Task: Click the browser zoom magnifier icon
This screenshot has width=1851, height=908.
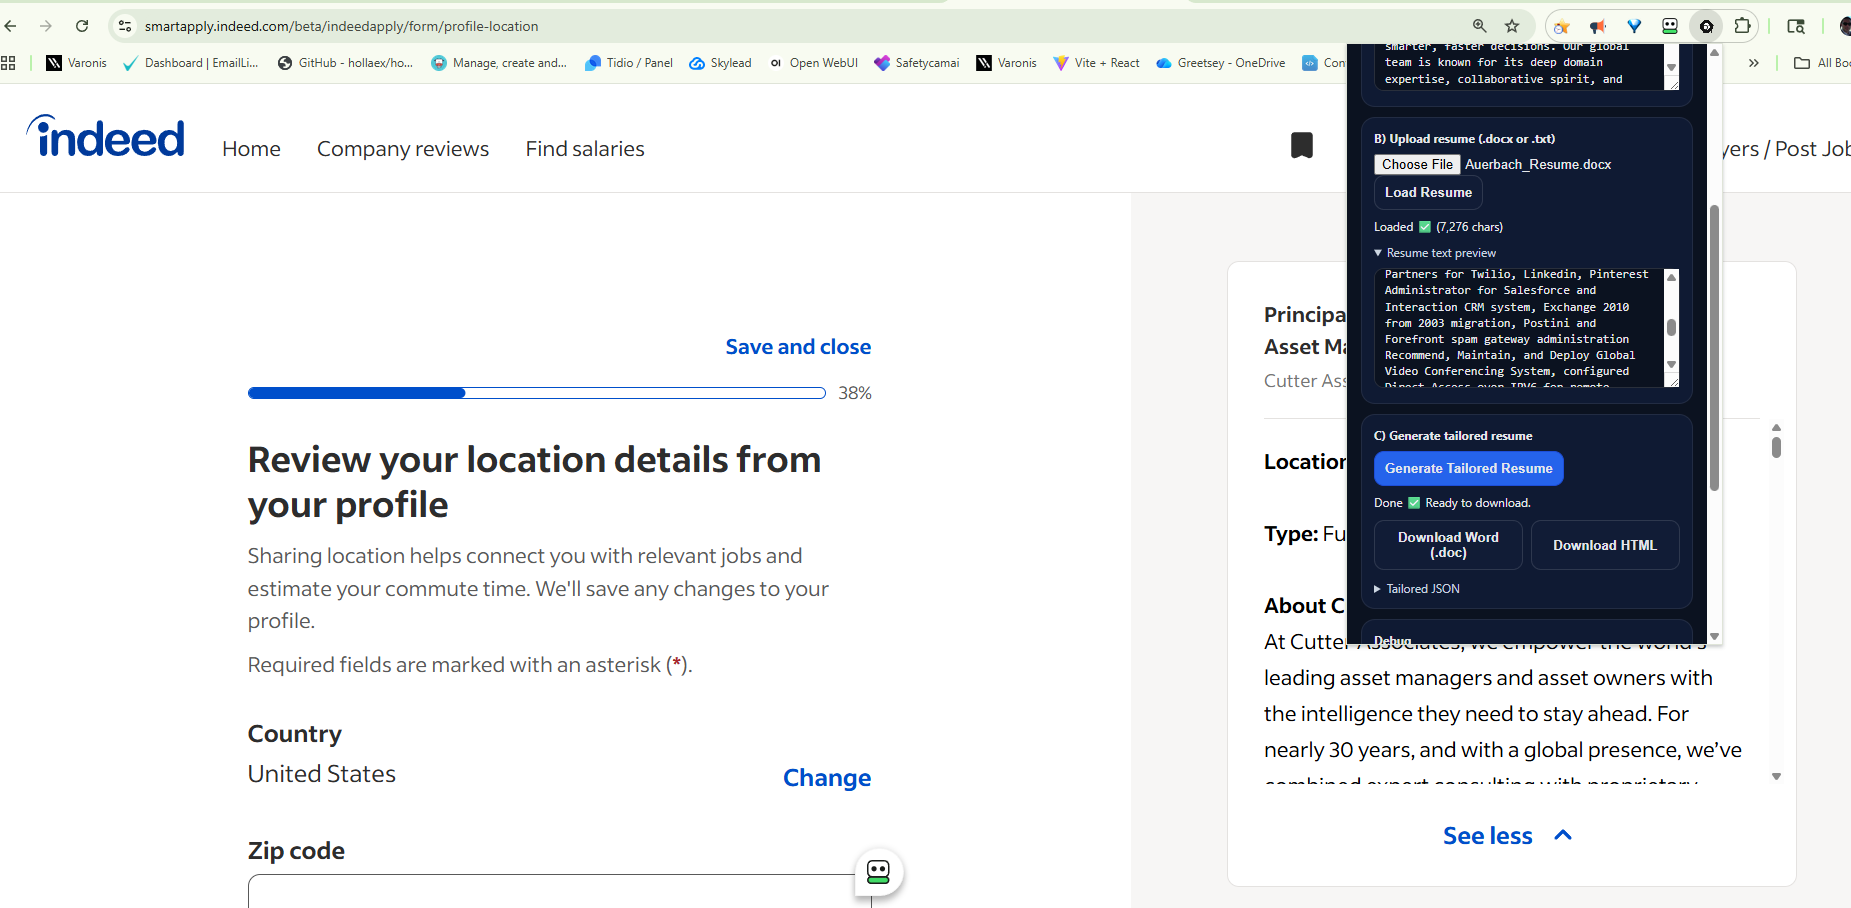Action: click(x=1479, y=26)
